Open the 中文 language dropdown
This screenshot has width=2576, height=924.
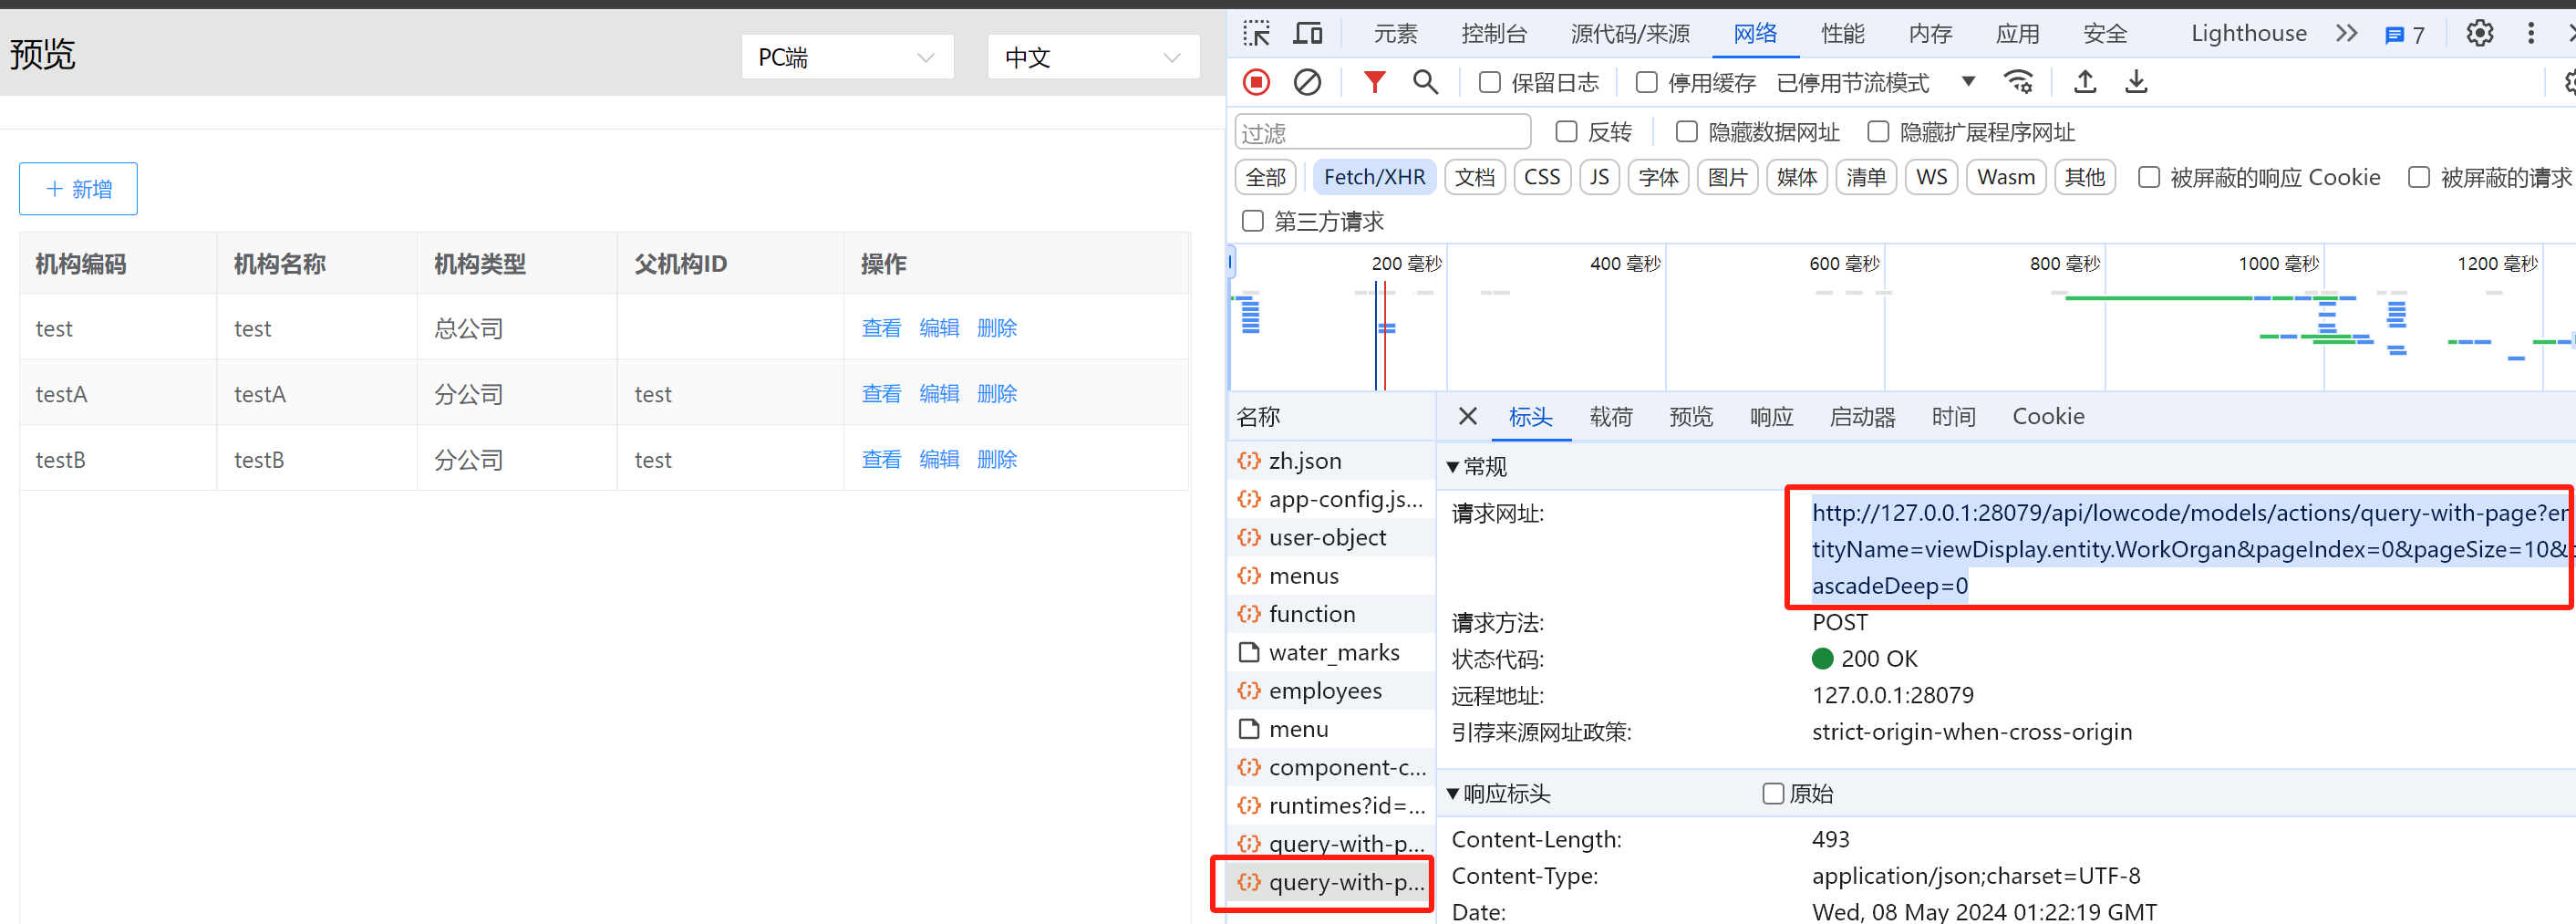(x=1092, y=58)
